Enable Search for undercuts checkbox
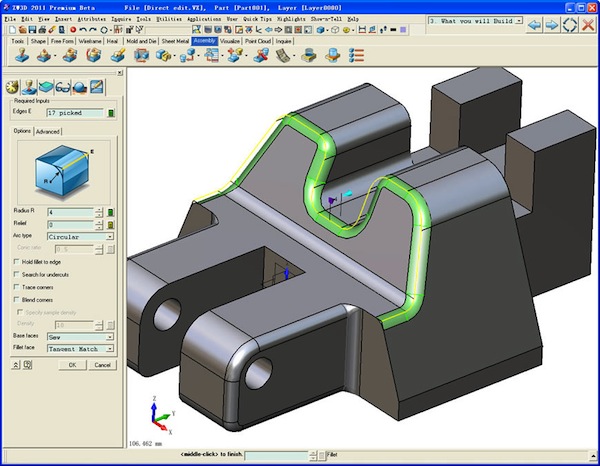 pyautogui.click(x=16, y=274)
